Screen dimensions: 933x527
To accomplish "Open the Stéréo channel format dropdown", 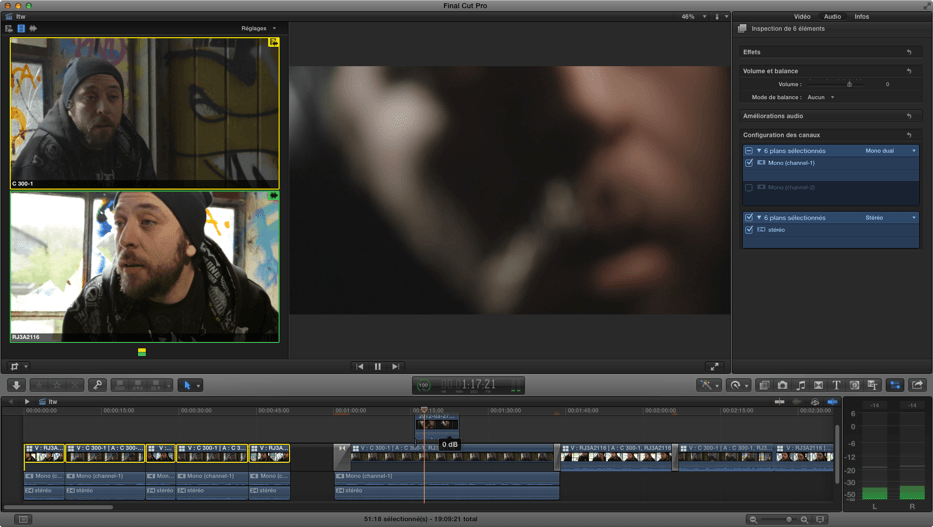I will (x=891, y=218).
